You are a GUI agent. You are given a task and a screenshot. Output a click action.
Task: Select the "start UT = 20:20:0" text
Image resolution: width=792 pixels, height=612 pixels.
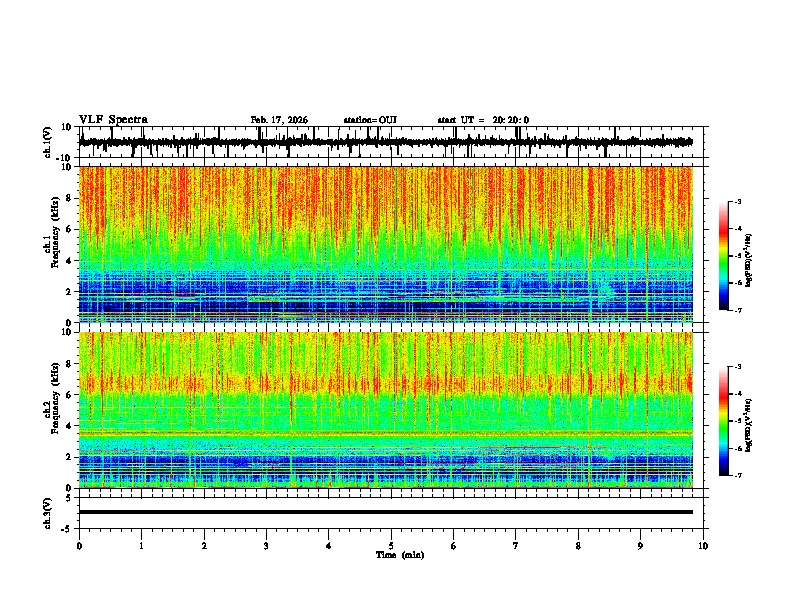pyautogui.click(x=483, y=120)
